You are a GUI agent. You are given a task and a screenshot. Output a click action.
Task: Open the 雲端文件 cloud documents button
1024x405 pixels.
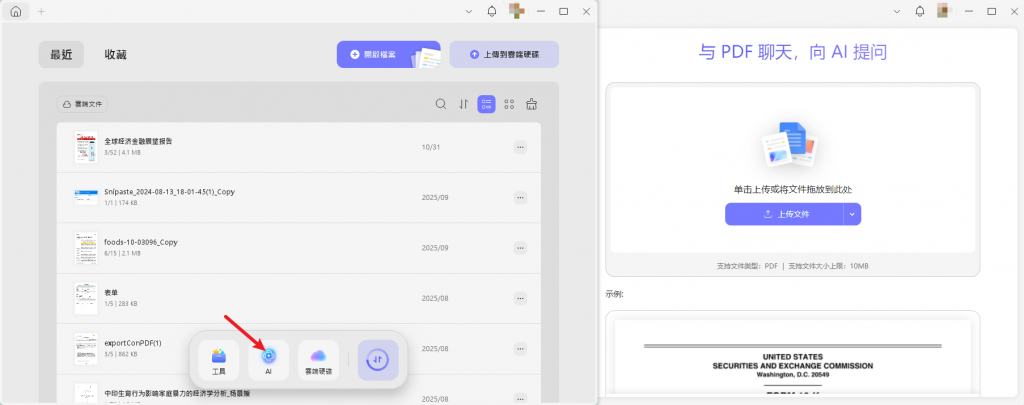[83, 104]
